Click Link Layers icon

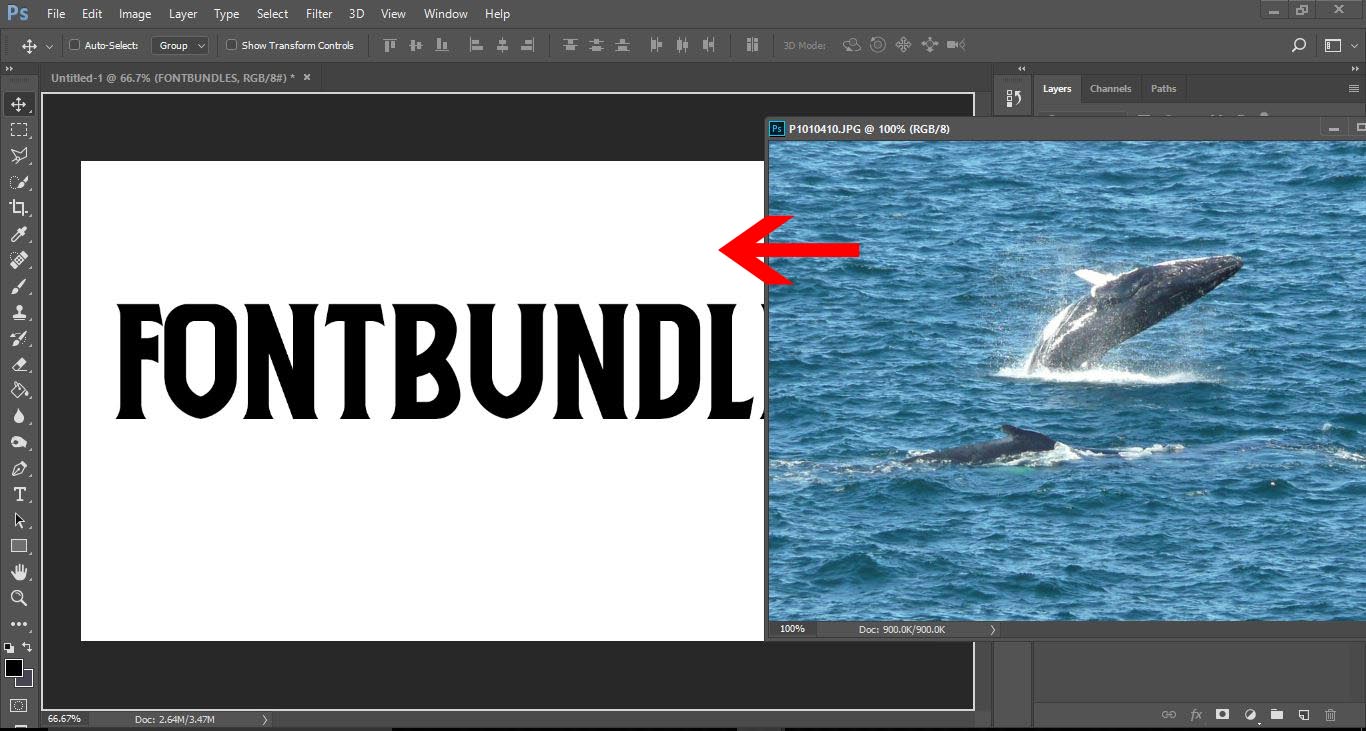1169,715
